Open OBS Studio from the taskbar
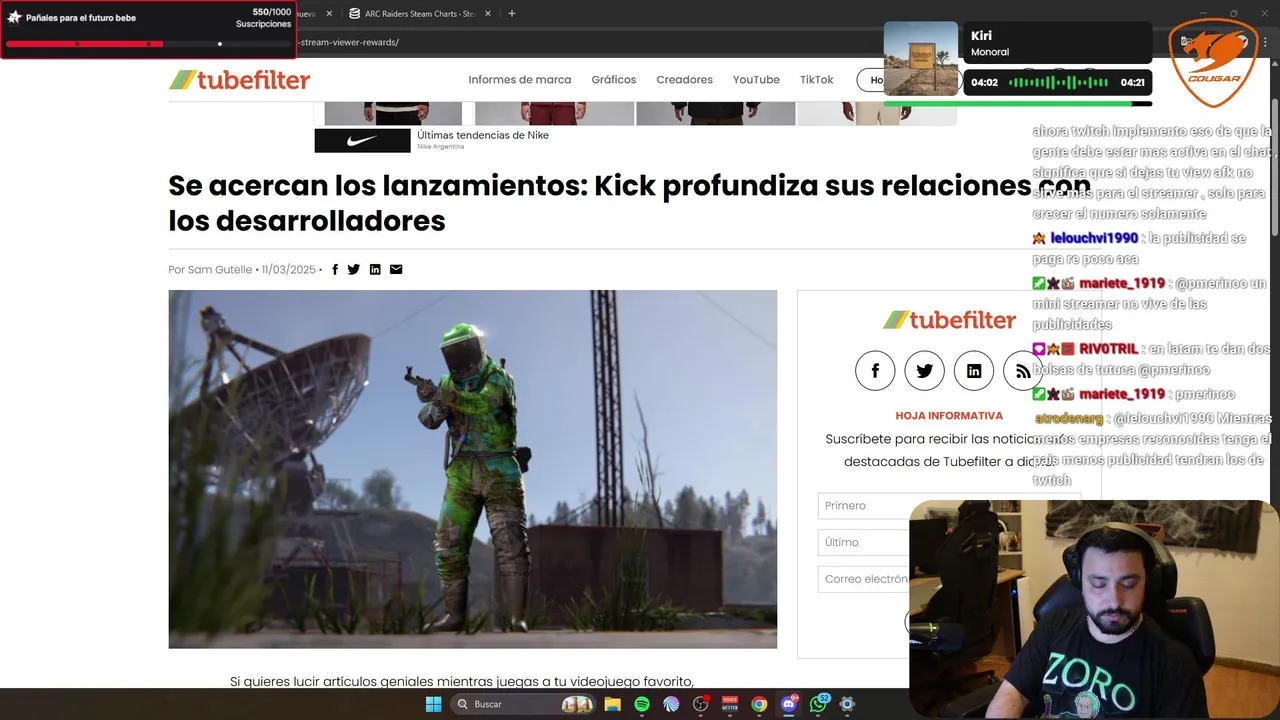The width and height of the screenshot is (1280, 720). coord(700,704)
